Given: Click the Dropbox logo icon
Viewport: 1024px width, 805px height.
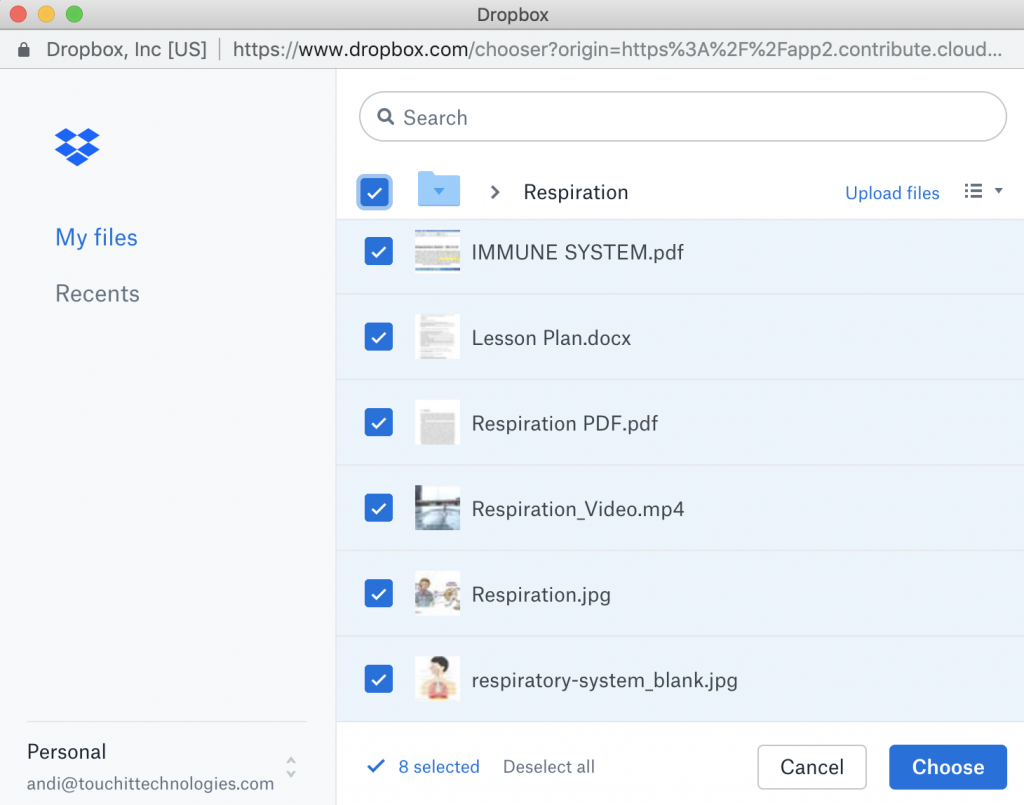Looking at the screenshot, I should 77,147.
